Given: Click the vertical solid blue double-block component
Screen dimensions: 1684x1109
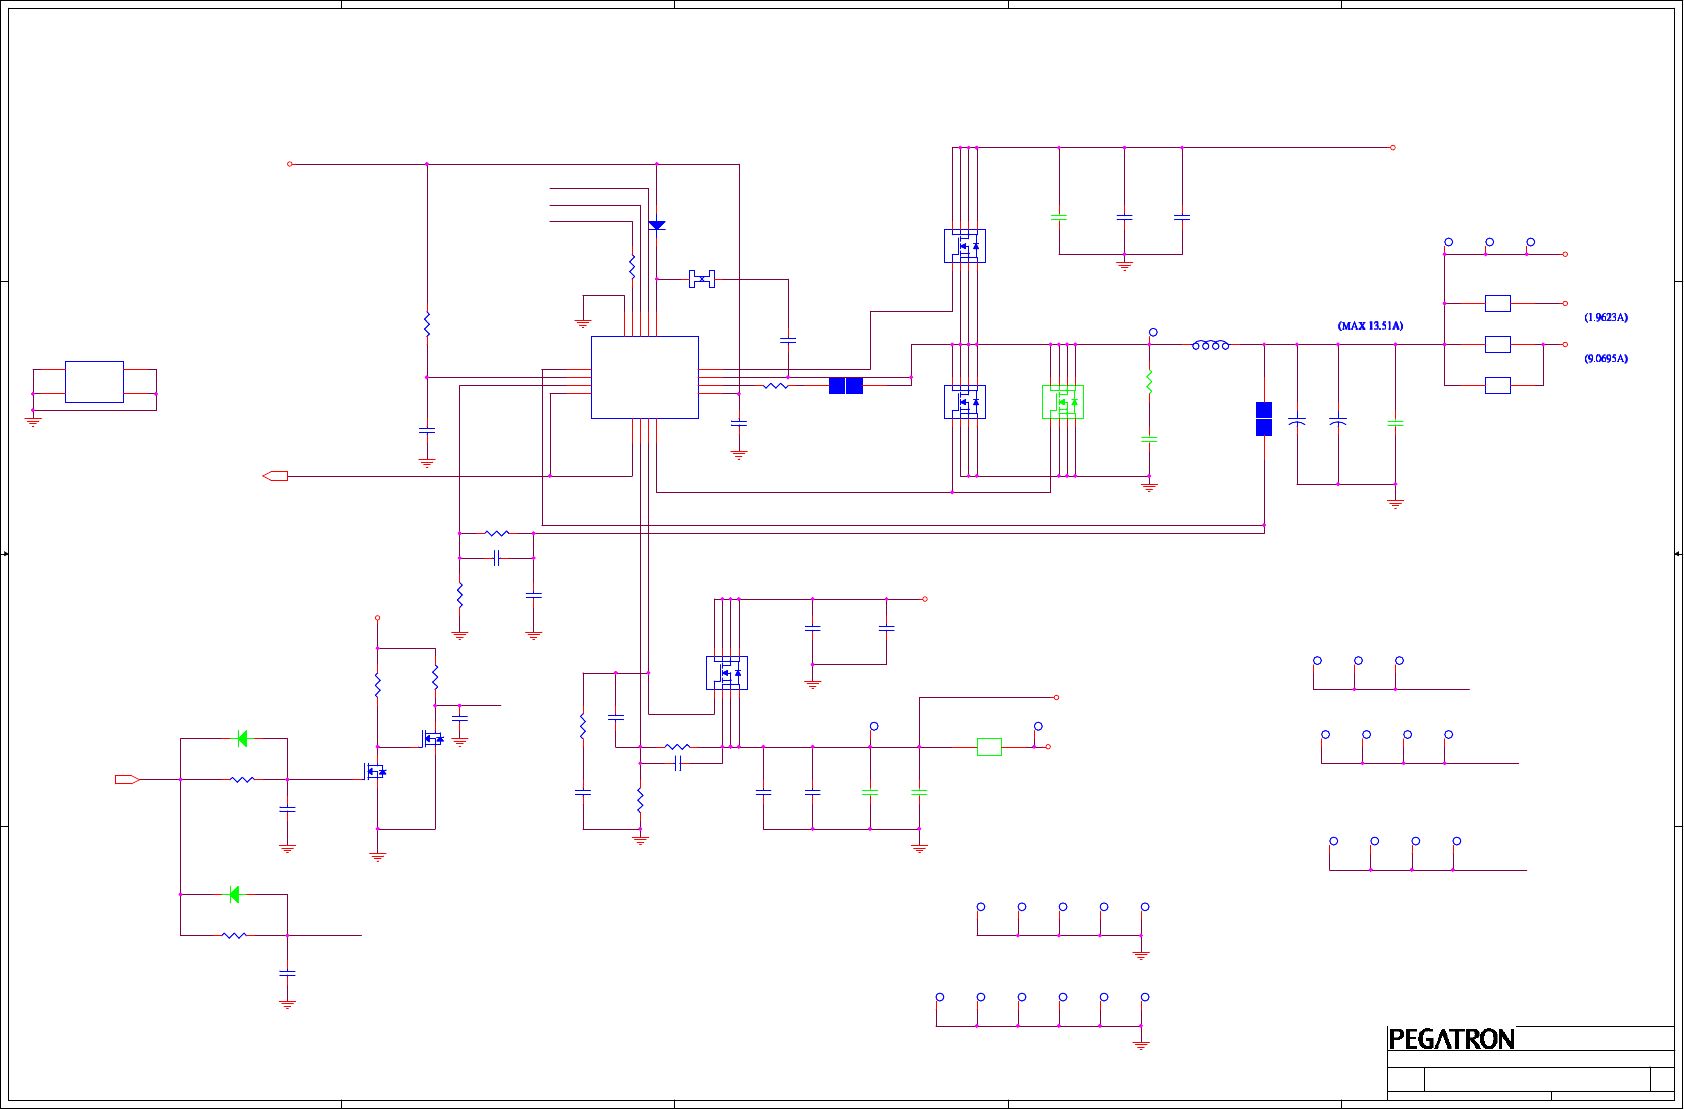Looking at the screenshot, I should [1264, 419].
